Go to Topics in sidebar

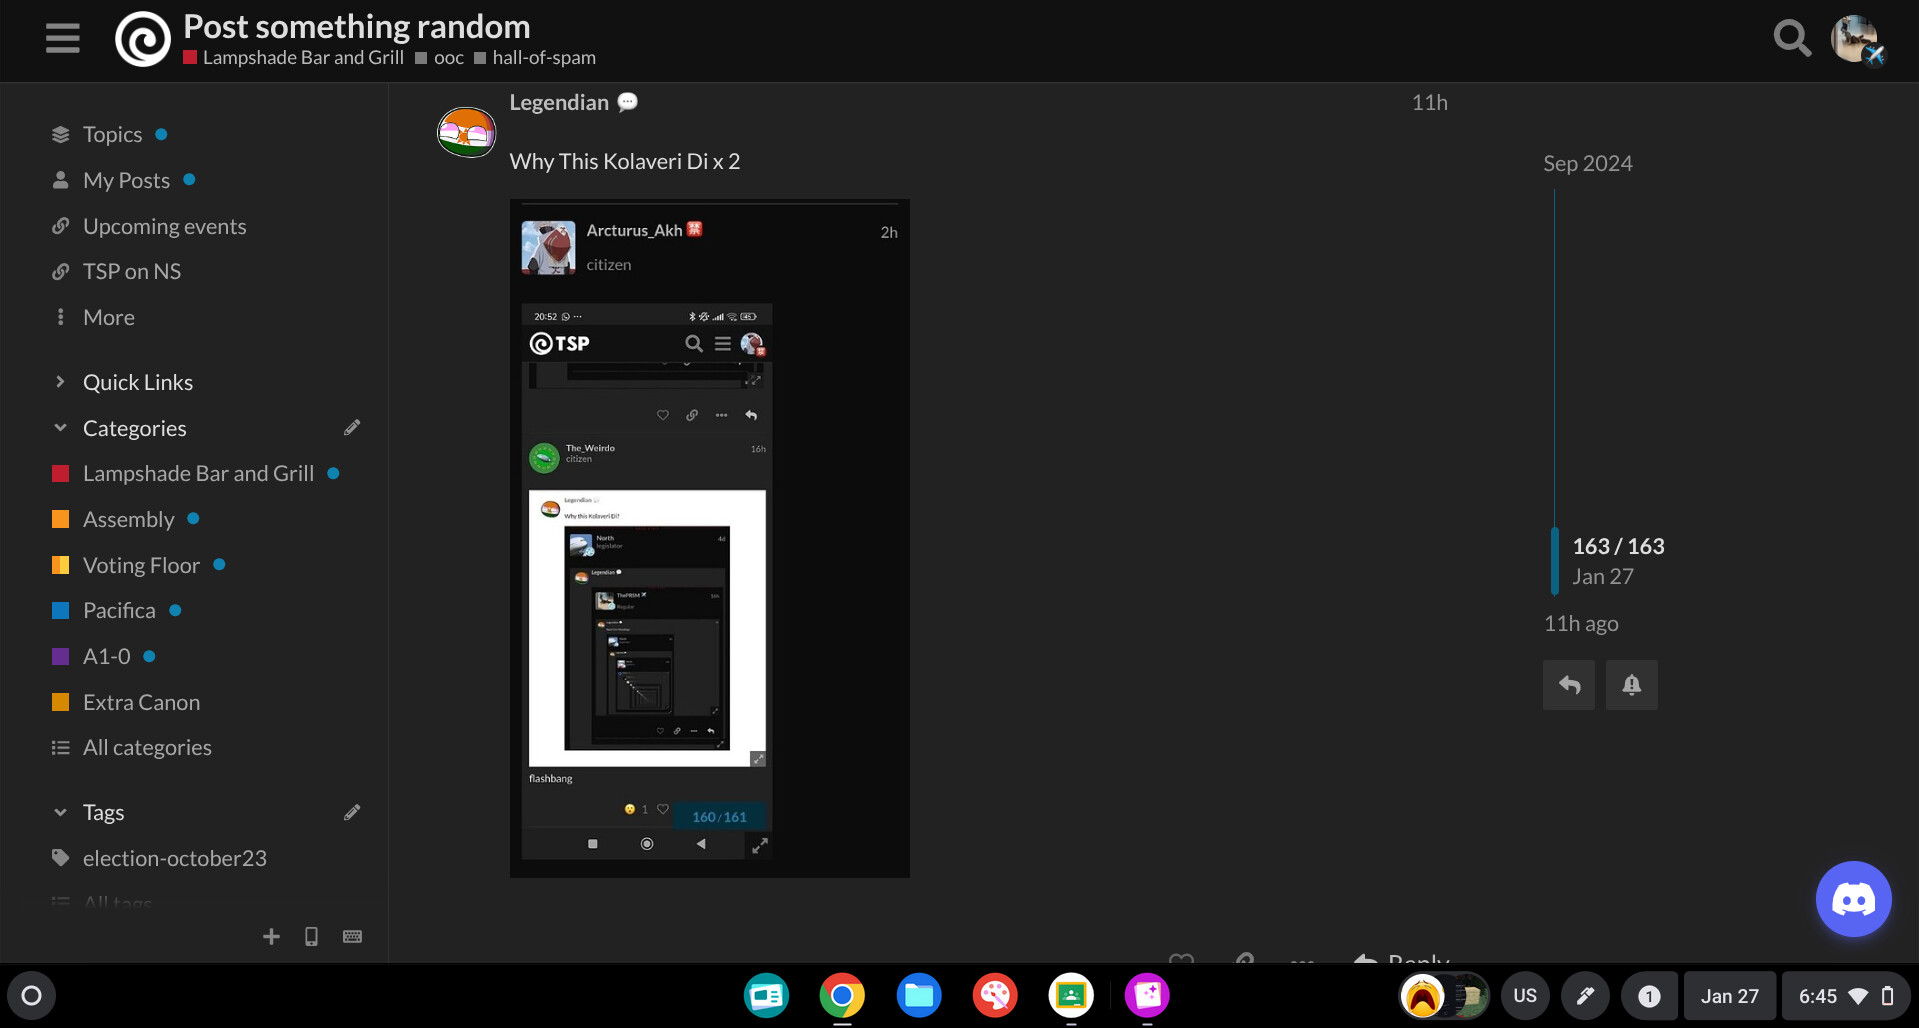[112, 134]
